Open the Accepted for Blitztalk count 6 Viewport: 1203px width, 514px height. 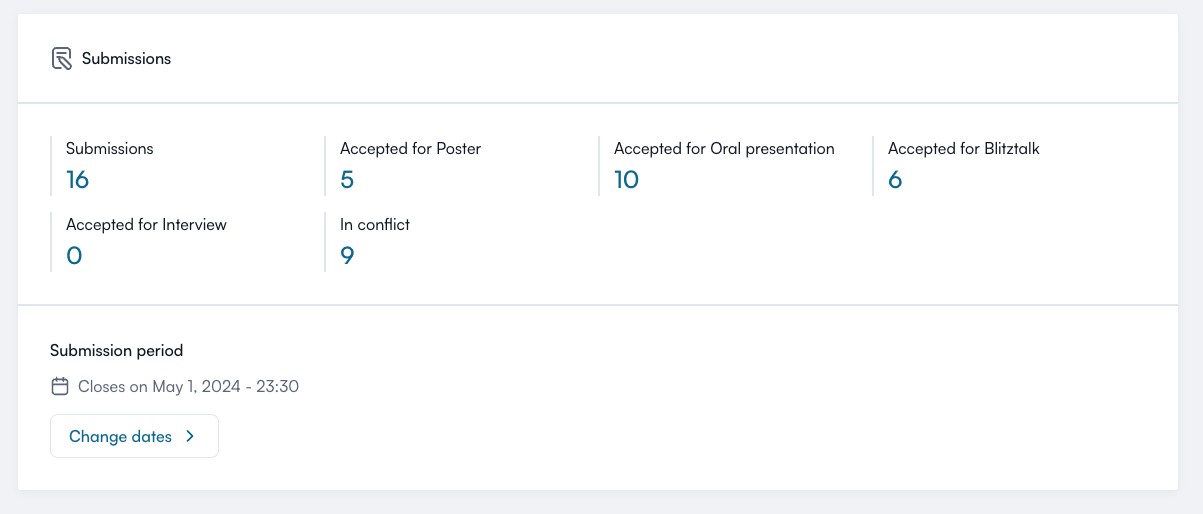click(x=895, y=180)
